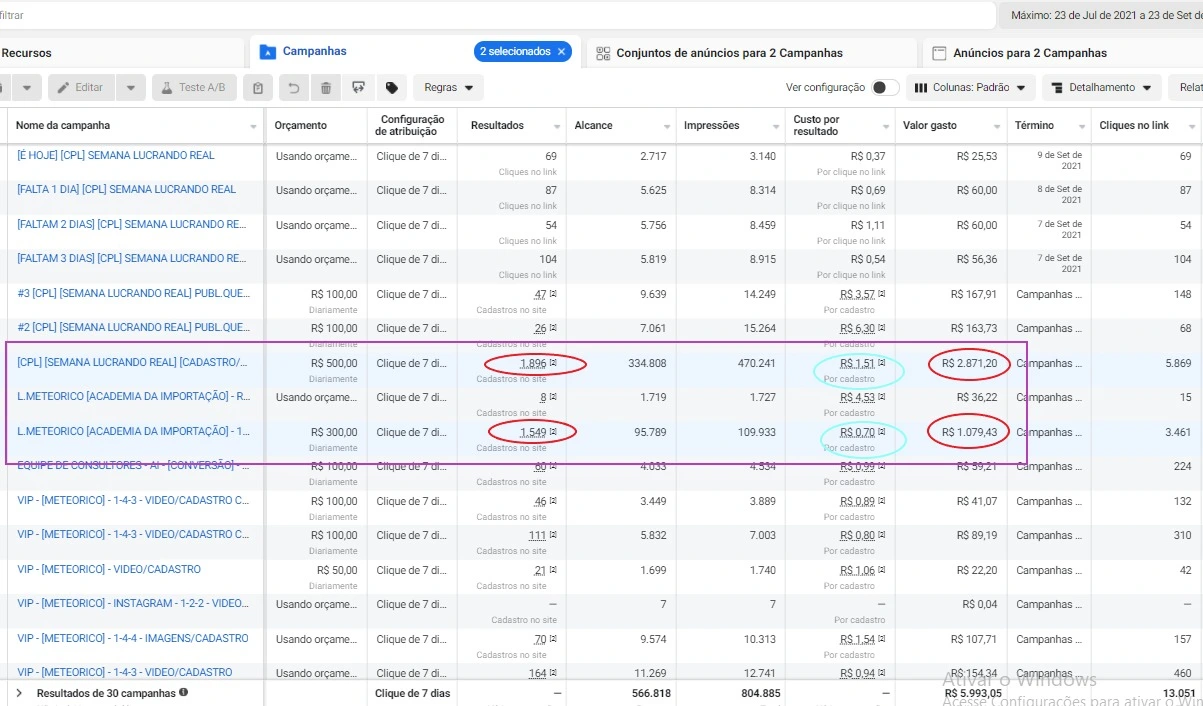
Task: Open campaign L.METEORICO [ACADEMIA DA IMPORTAÇÃO] - 1
Action: [x=134, y=431]
